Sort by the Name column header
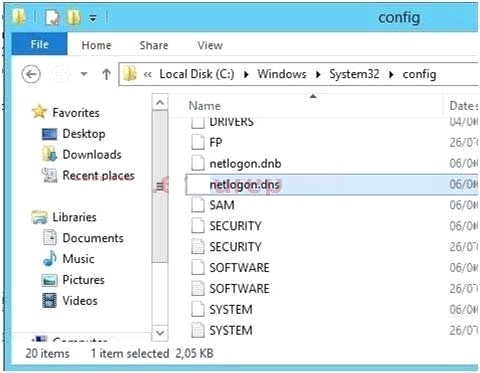Viewport: 480px width, 373px height. (205, 106)
